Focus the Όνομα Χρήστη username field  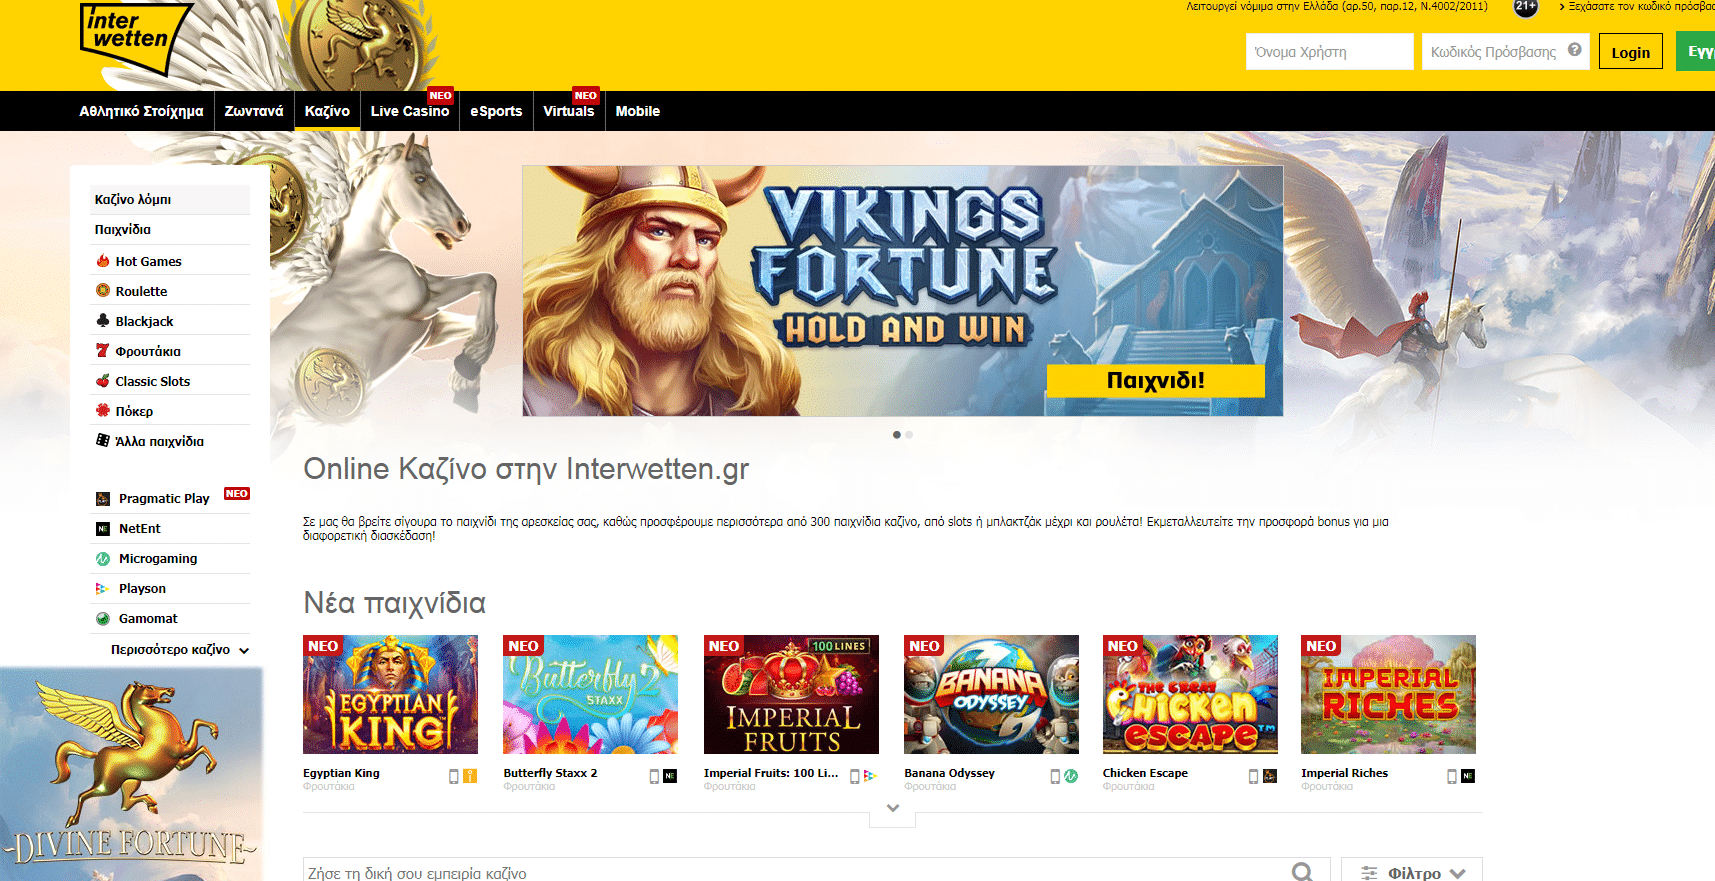click(x=1329, y=52)
